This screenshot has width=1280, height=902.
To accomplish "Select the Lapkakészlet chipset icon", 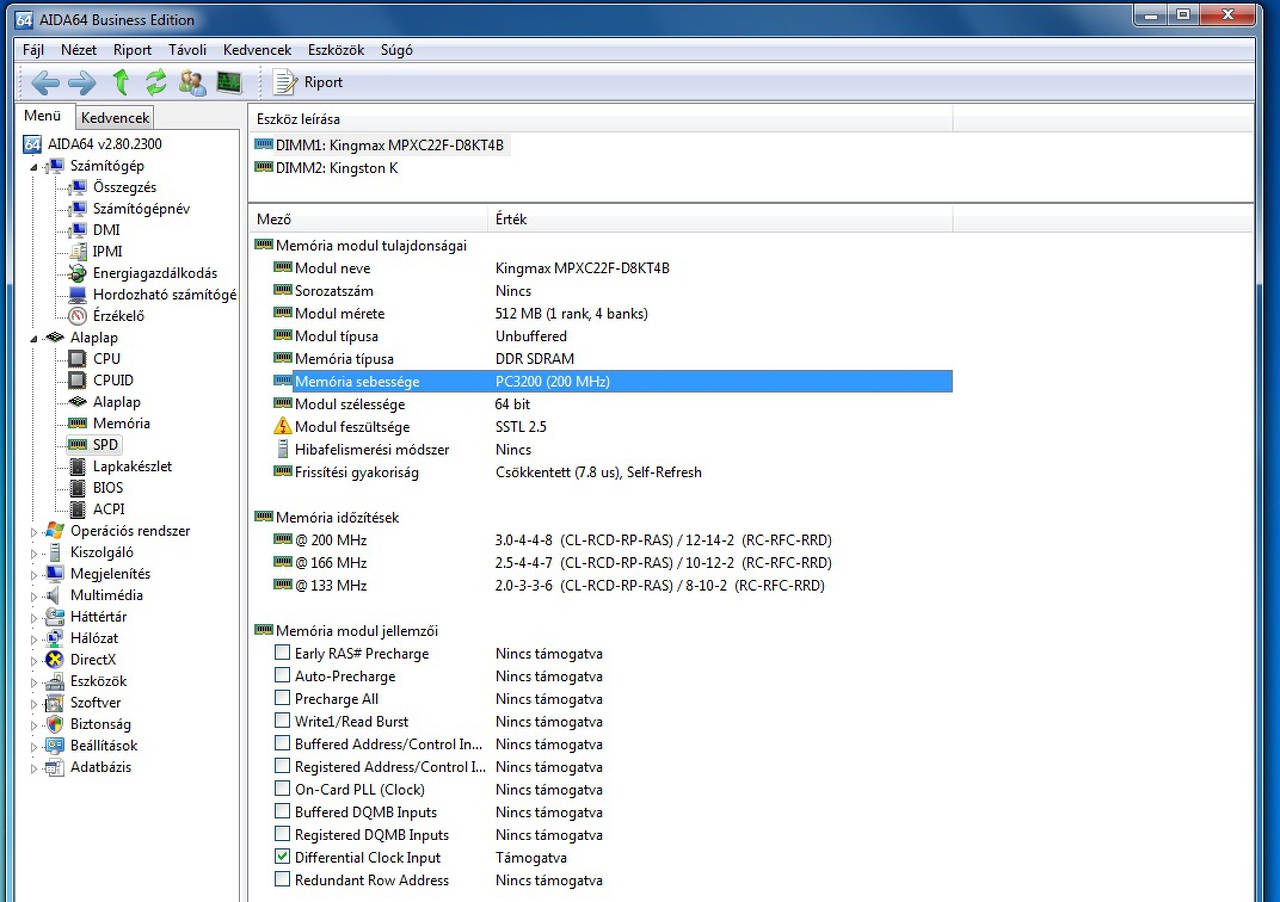I will click(78, 466).
